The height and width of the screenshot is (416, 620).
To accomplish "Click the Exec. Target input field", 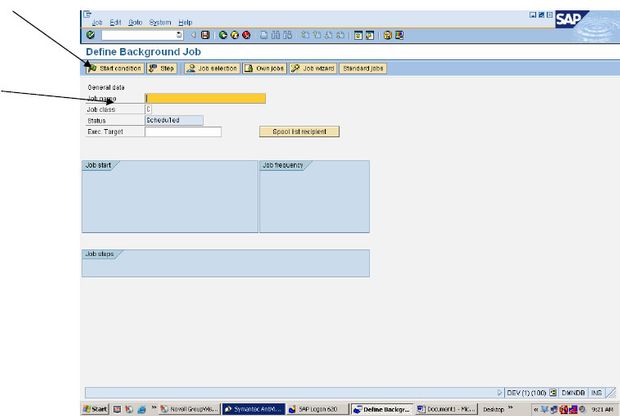I will click(x=183, y=132).
